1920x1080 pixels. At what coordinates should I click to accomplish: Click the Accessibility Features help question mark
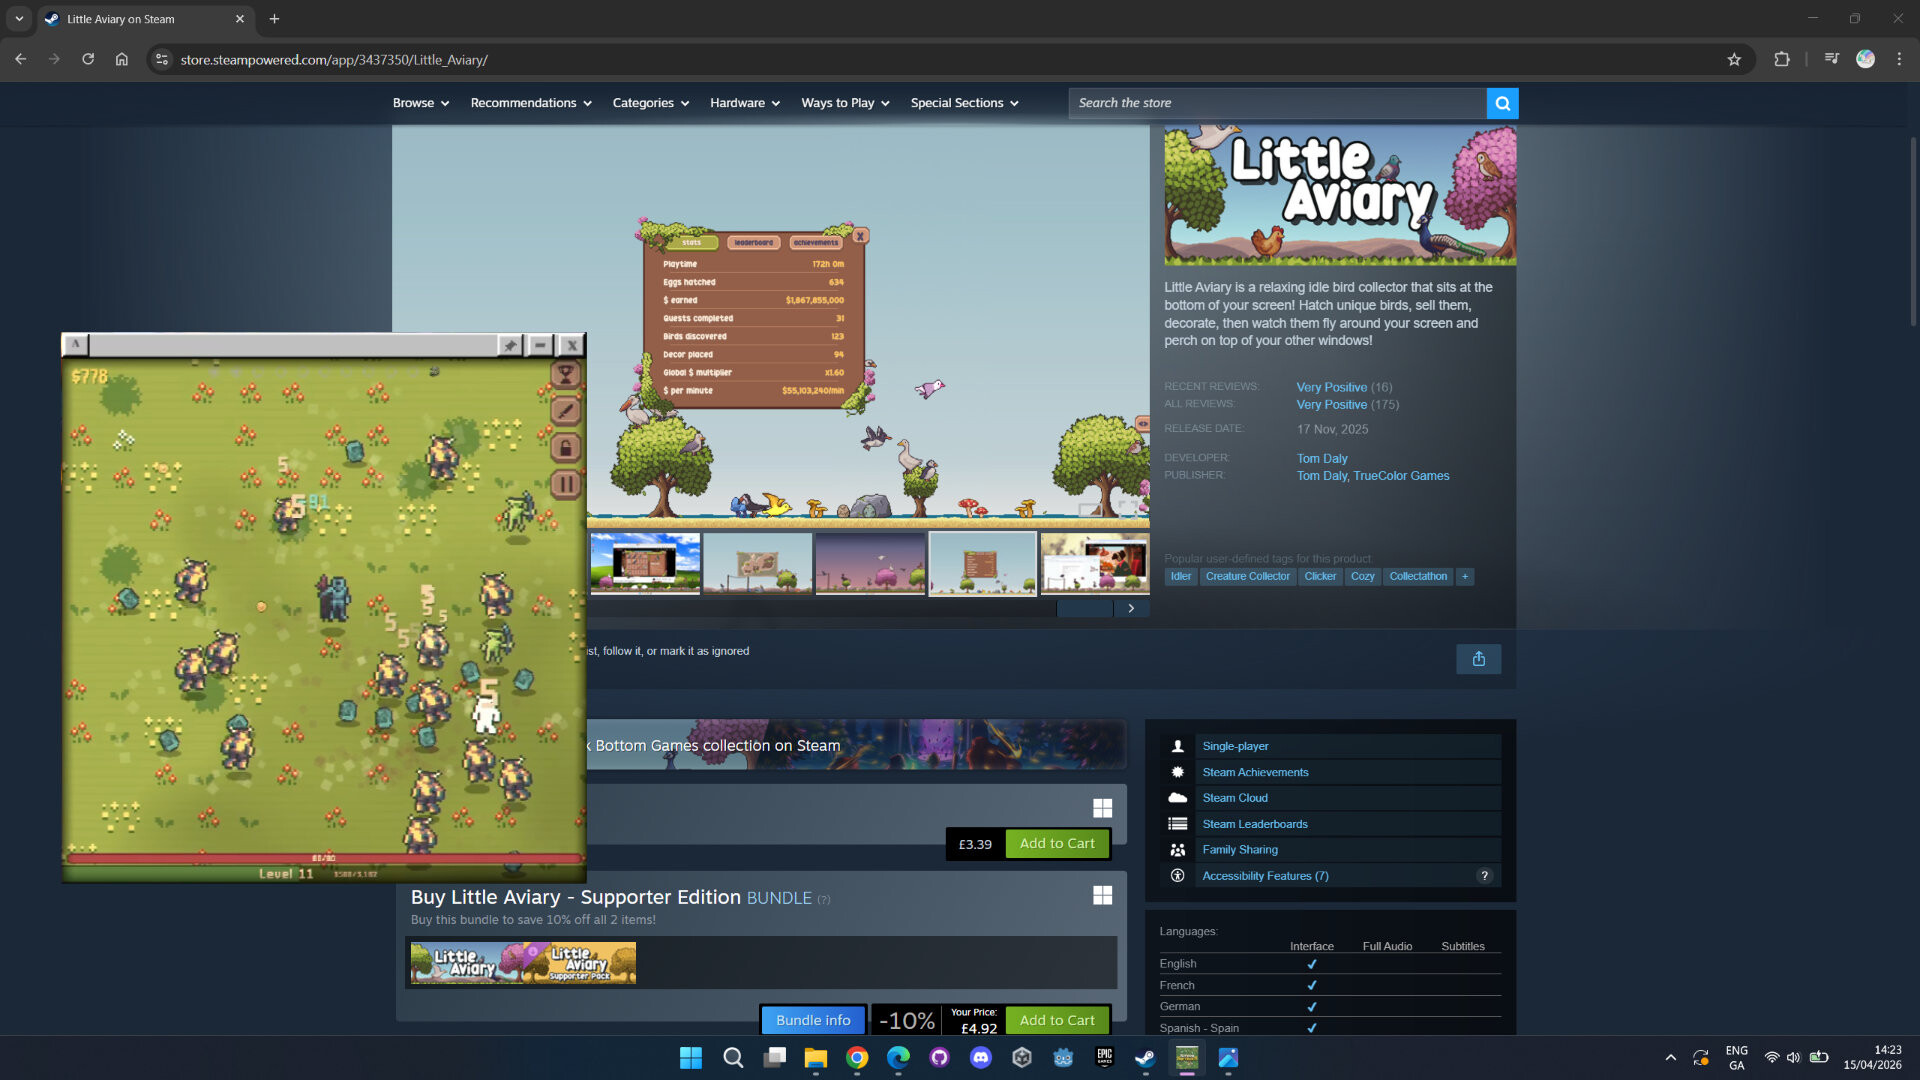(x=1484, y=876)
